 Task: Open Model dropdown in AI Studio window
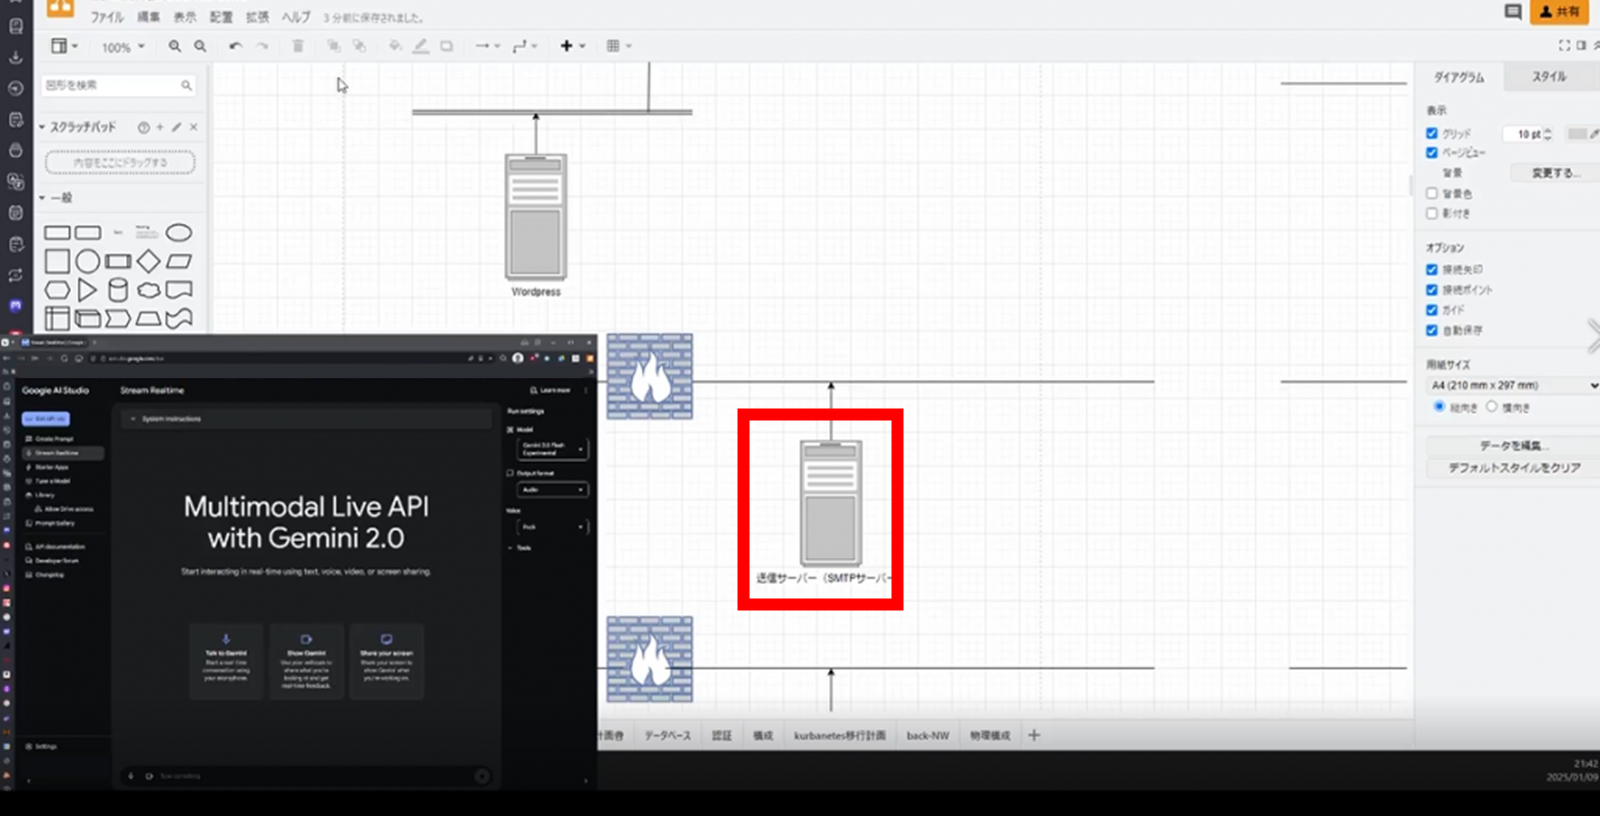coord(552,449)
